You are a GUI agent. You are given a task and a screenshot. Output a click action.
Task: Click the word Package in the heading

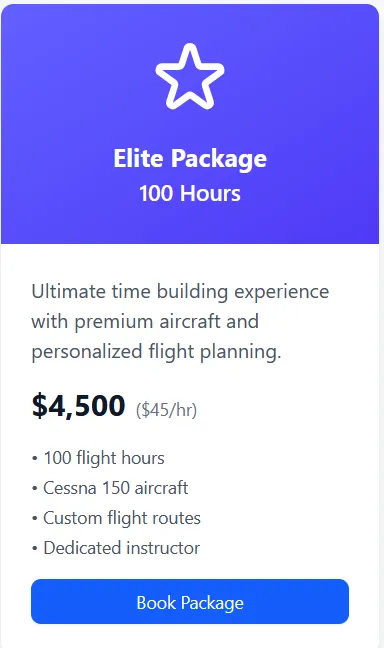pos(219,160)
